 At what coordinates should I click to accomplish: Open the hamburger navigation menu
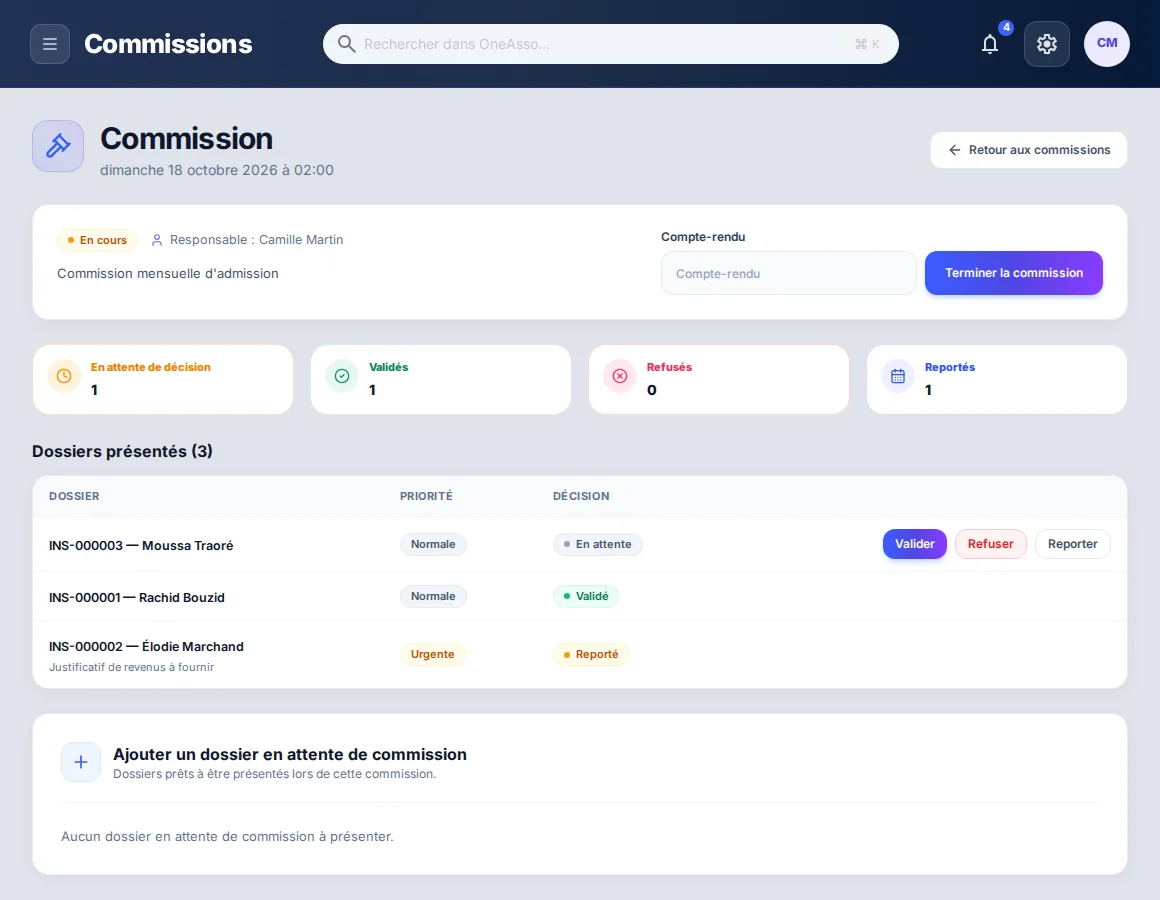pyautogui.click(x=50, y=44)
